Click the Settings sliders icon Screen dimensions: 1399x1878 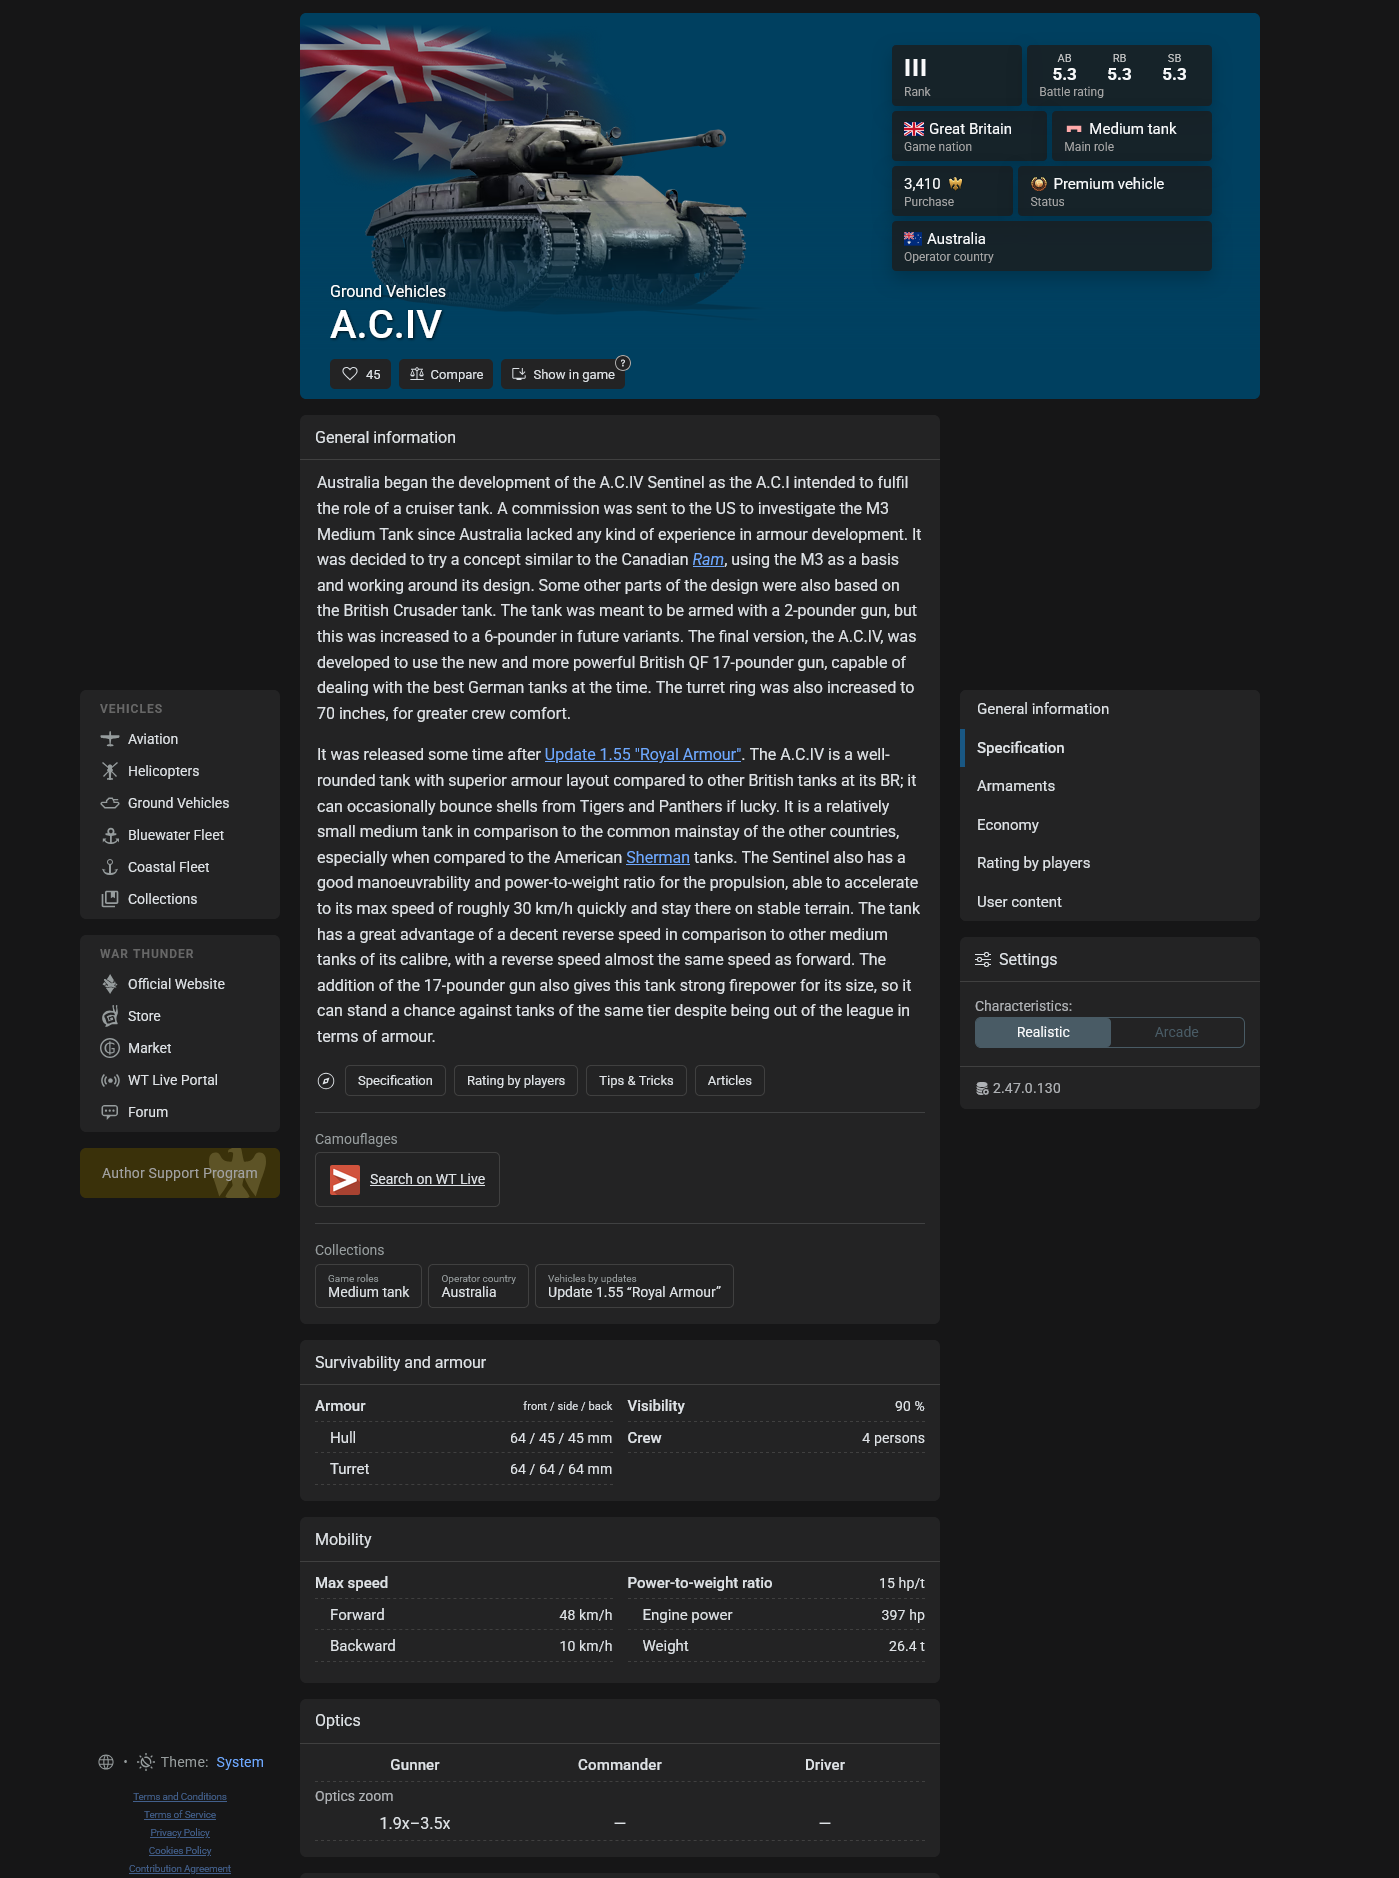(983, 960)
